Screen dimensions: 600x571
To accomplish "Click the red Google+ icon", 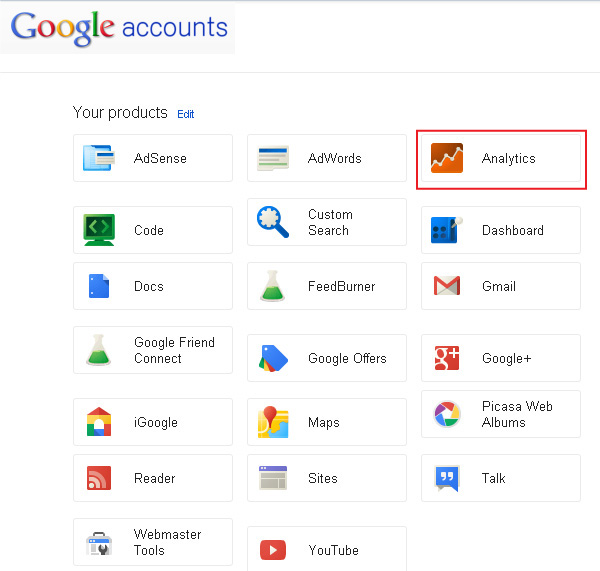I will 447,358.
